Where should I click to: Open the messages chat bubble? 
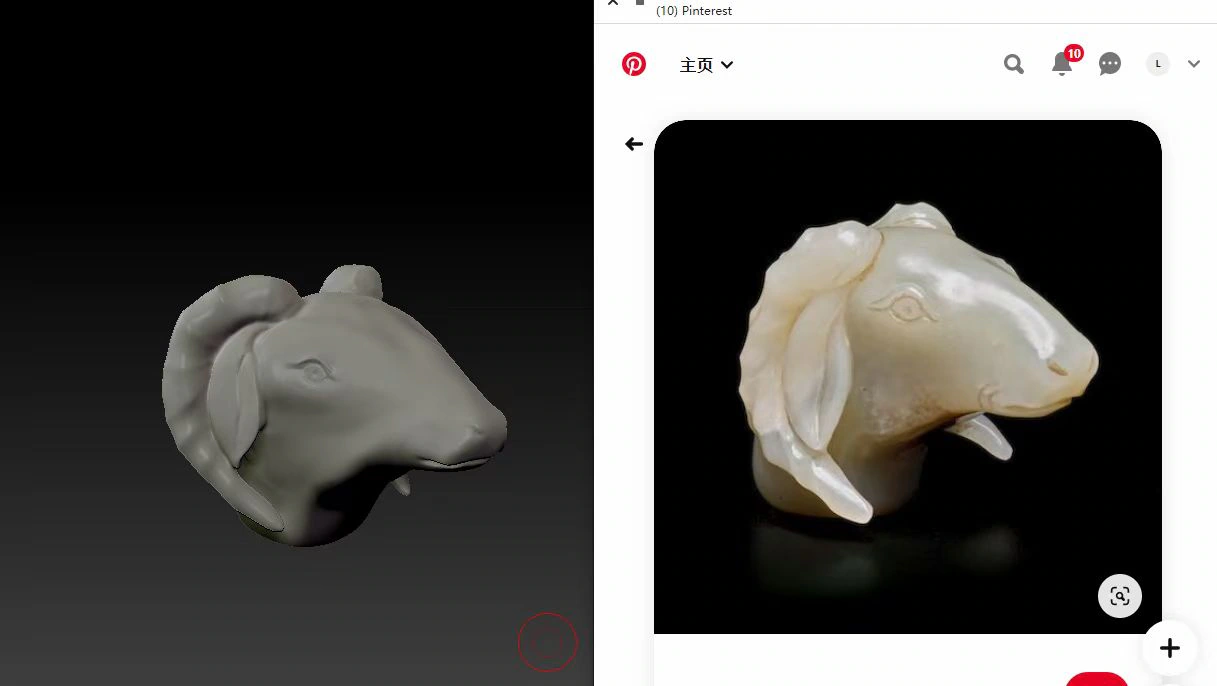pyautogui.click(x=1110, y=64)
